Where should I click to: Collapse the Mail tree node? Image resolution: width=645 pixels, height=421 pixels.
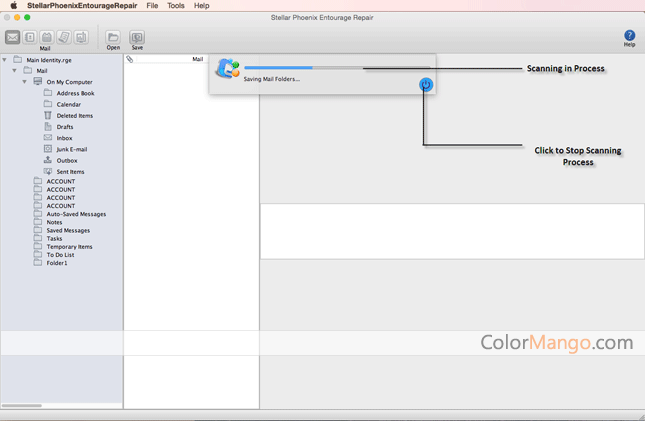coord(14,70)
